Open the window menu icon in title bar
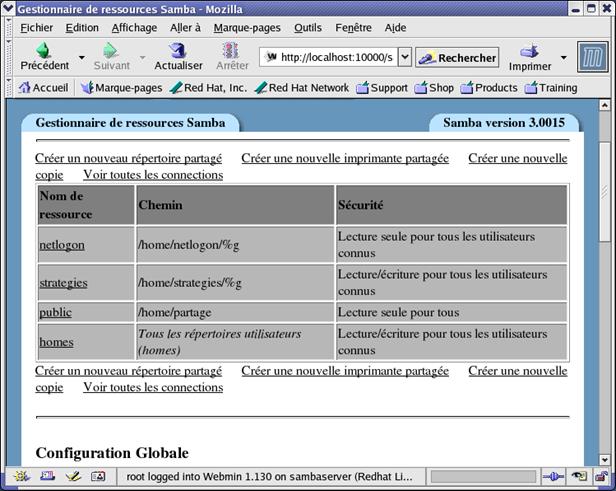This screenshot has width=616, height=491. (x=8, y=8)
